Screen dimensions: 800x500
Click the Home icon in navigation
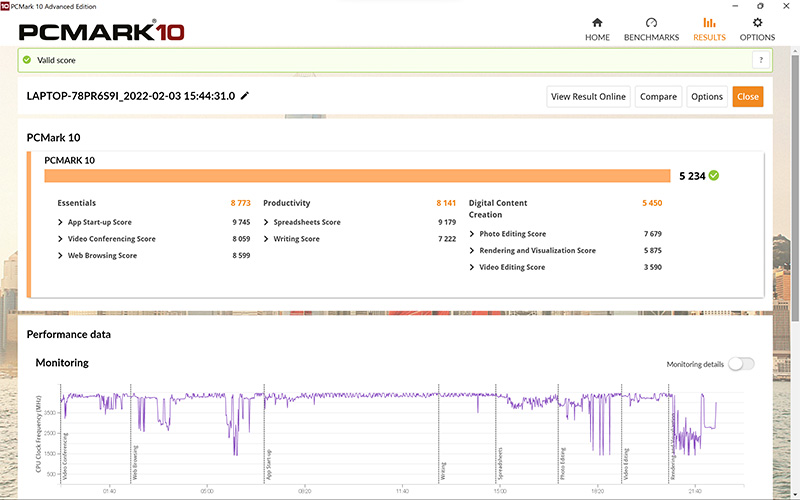pyautogui.click(x=597, y=23)
